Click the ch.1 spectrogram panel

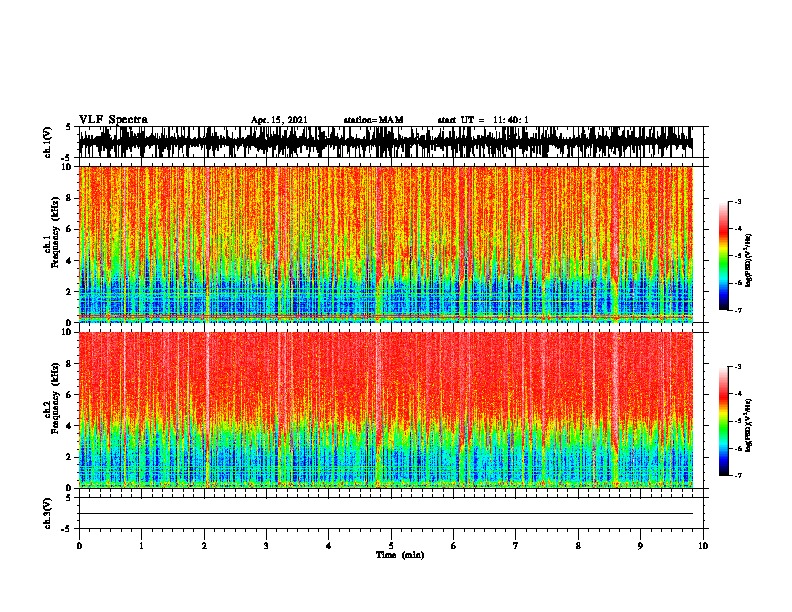pos(386,244)
